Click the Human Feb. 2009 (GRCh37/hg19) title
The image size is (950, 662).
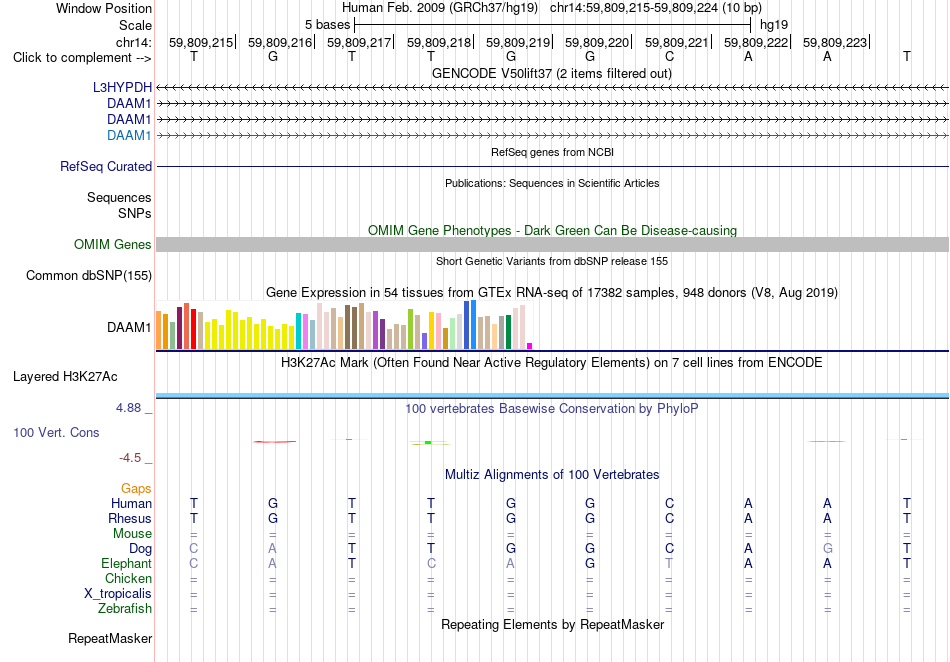(440, 8)
